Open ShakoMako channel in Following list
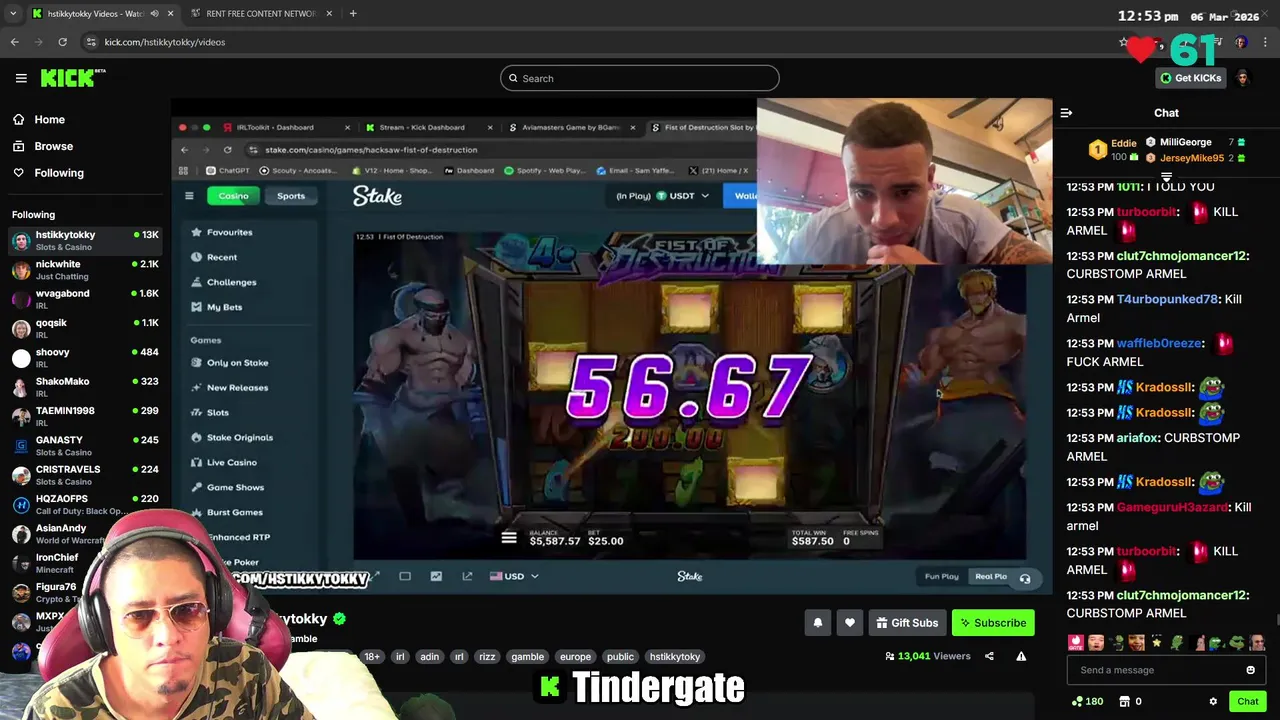1280x720 pixels. pos(86,387)
